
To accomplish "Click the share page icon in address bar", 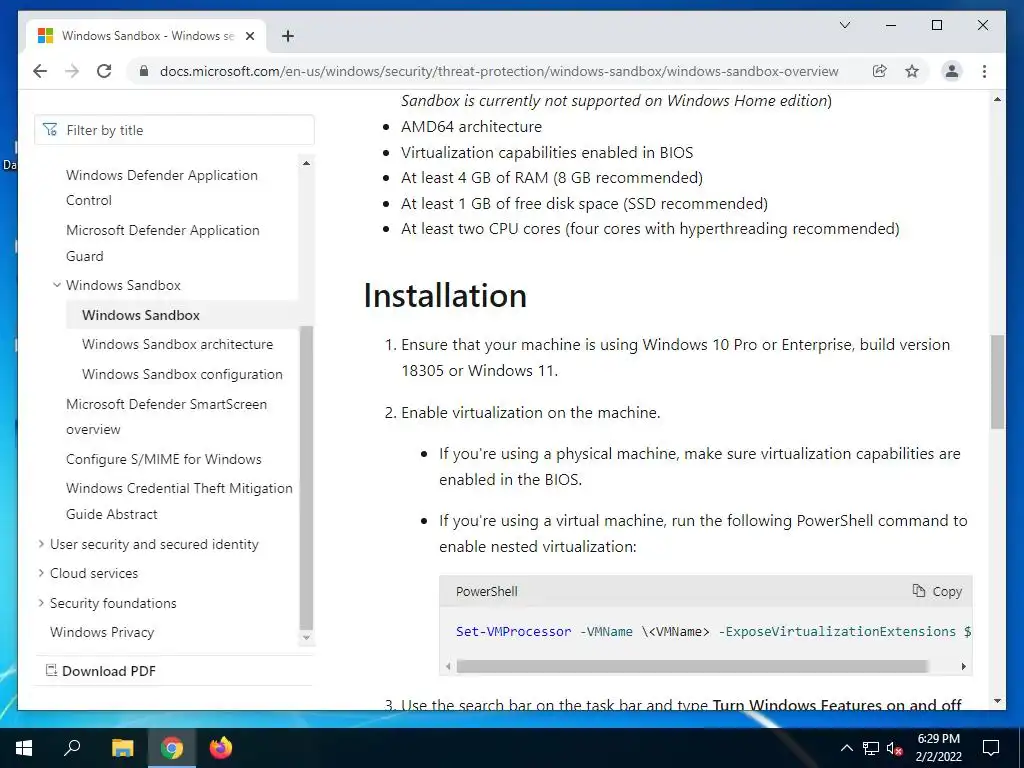I will click(x=880, y=71).
